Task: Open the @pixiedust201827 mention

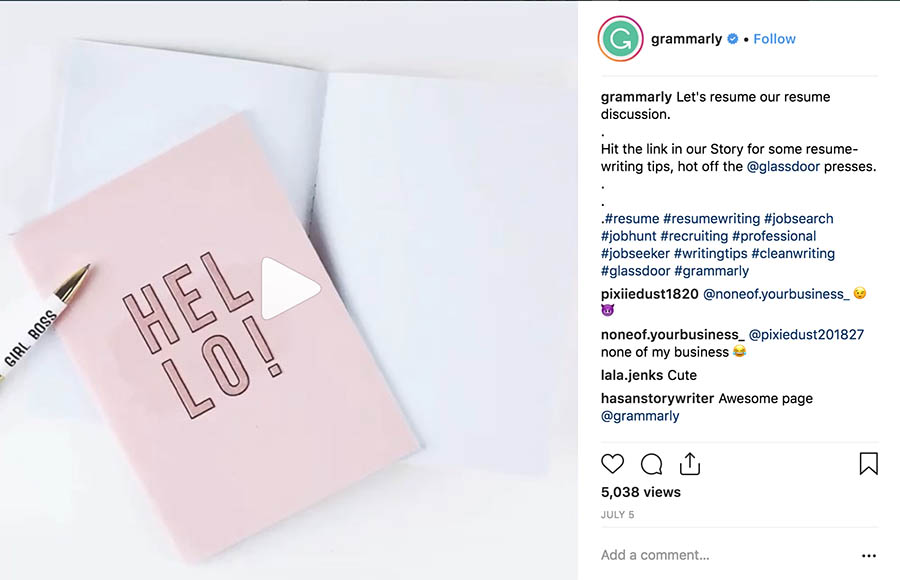Action: (806, 335)
